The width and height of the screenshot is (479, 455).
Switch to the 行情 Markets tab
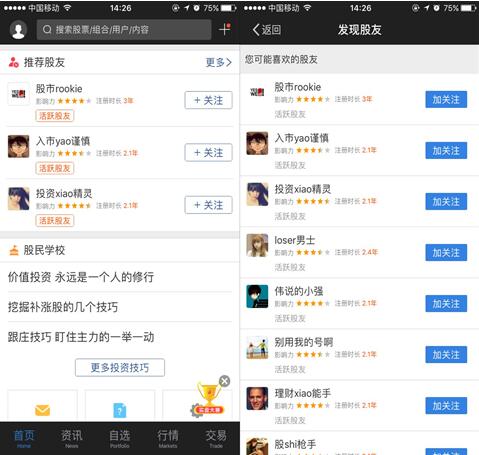coord(168,438)
